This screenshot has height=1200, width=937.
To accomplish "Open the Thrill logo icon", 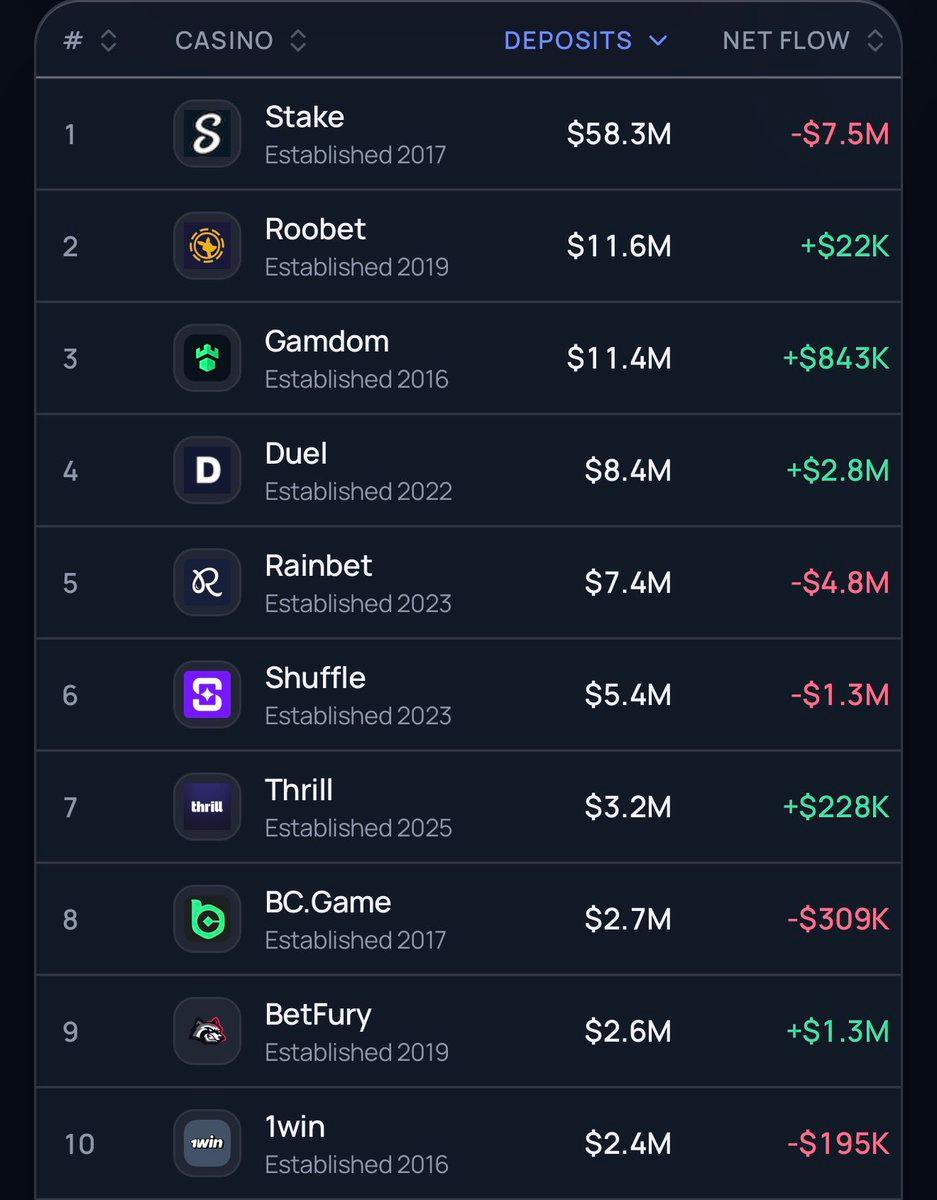I will coord(207,806).
